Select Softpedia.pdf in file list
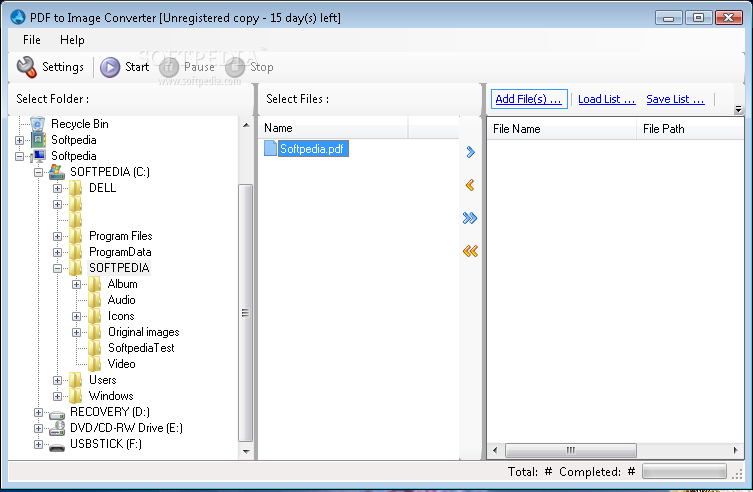 pyautogui.click(x=311, y=149)
